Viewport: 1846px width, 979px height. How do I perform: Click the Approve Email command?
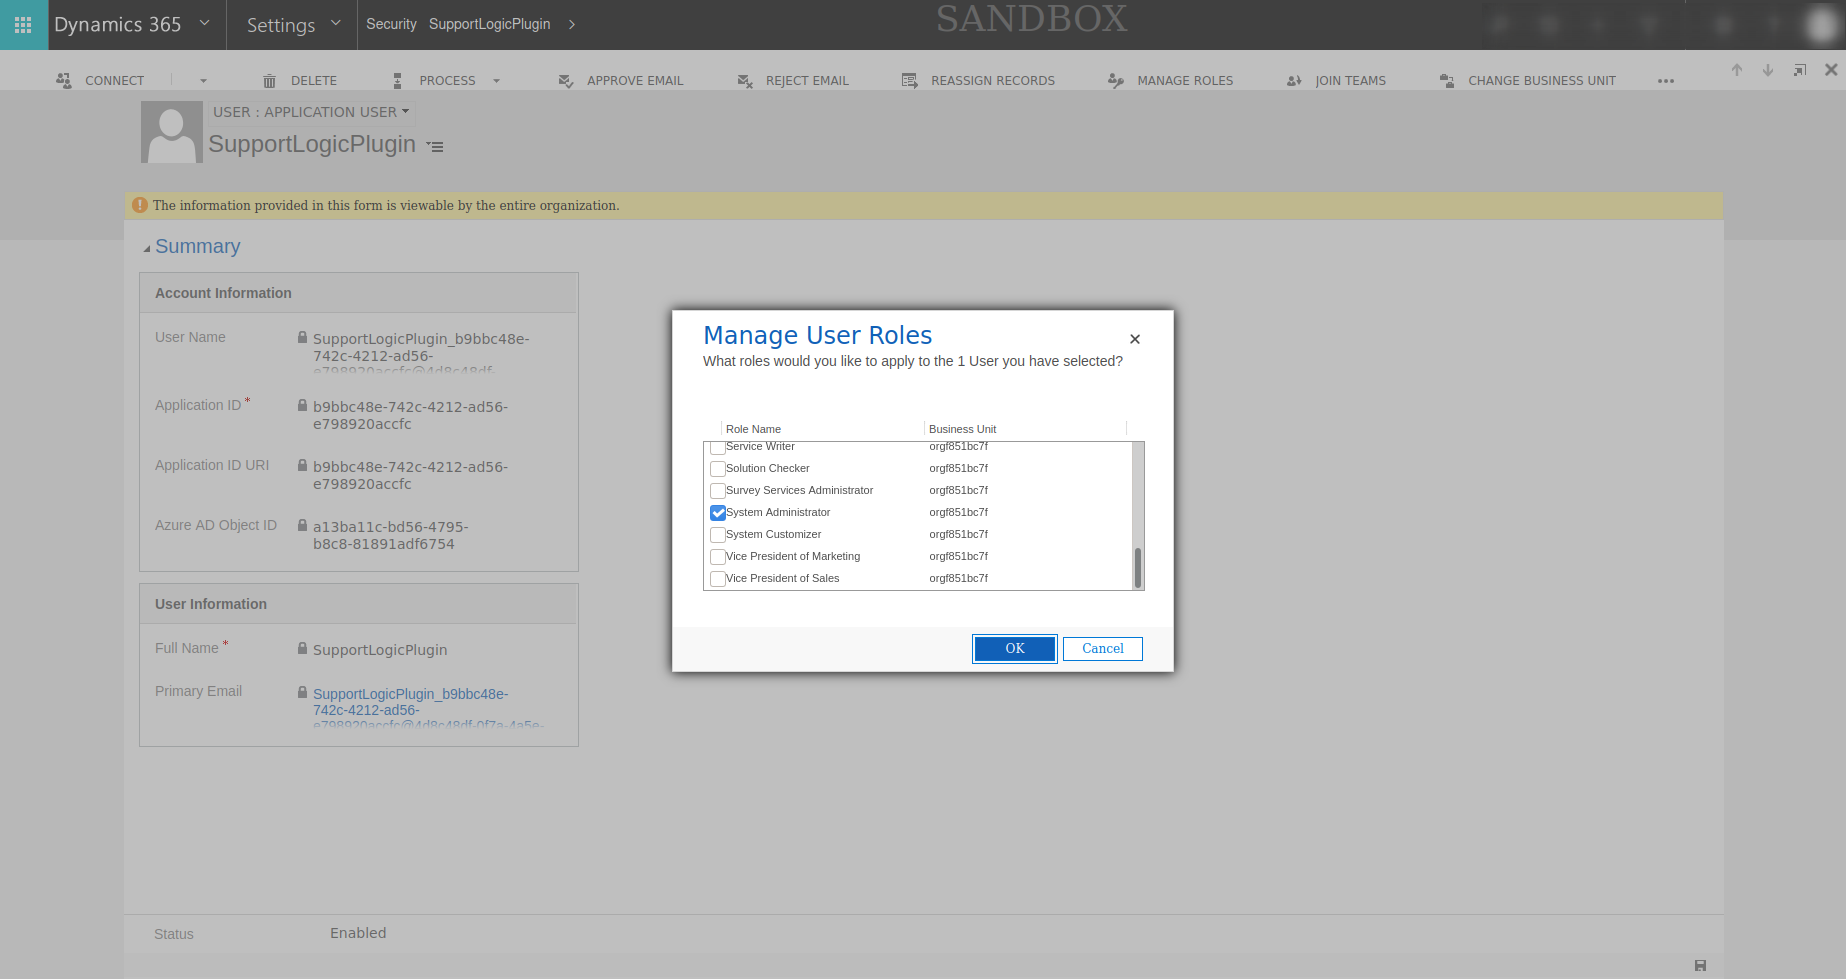621,80
